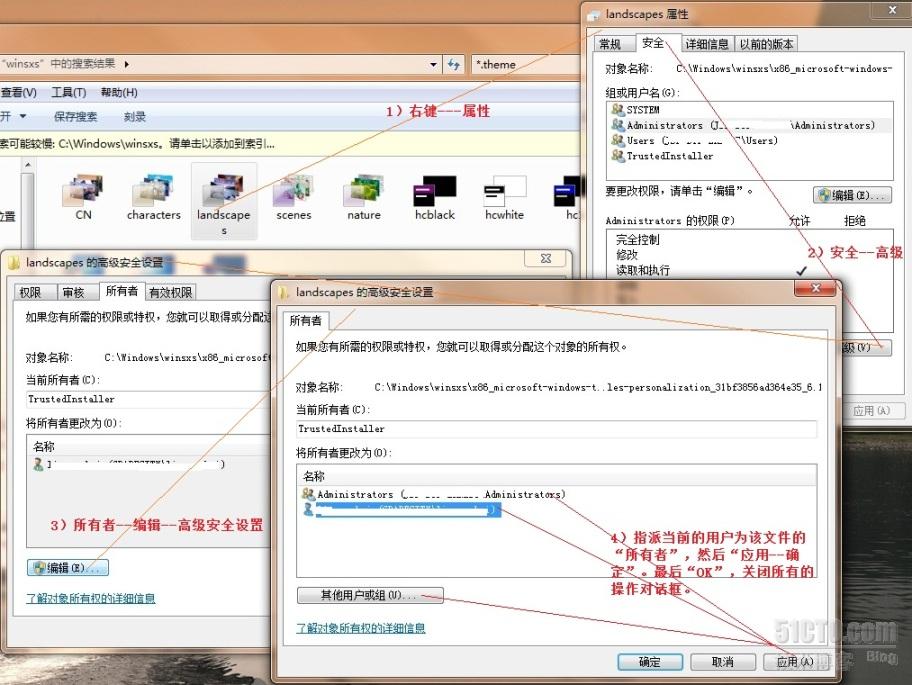This screenshot has height=685, width=912.
Task: Open ownership details link in front dialog
Action: pos(361,628)
